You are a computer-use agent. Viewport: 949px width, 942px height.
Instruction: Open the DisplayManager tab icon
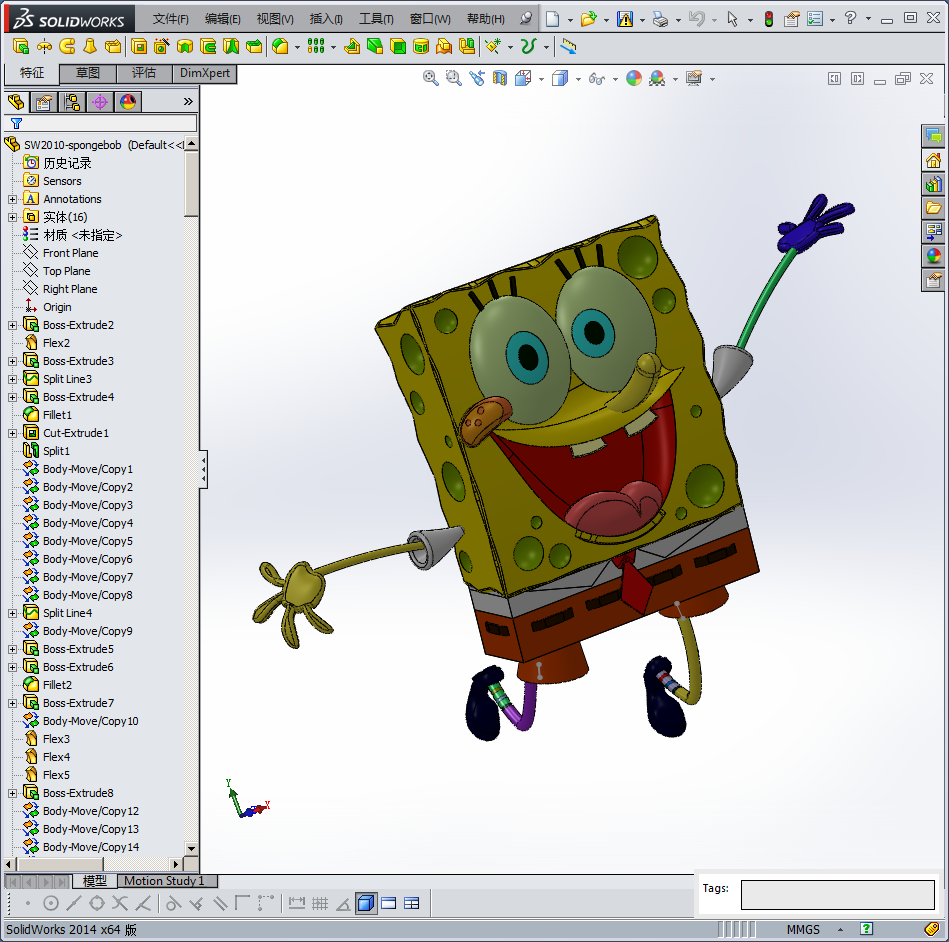[x=128, y=102]
